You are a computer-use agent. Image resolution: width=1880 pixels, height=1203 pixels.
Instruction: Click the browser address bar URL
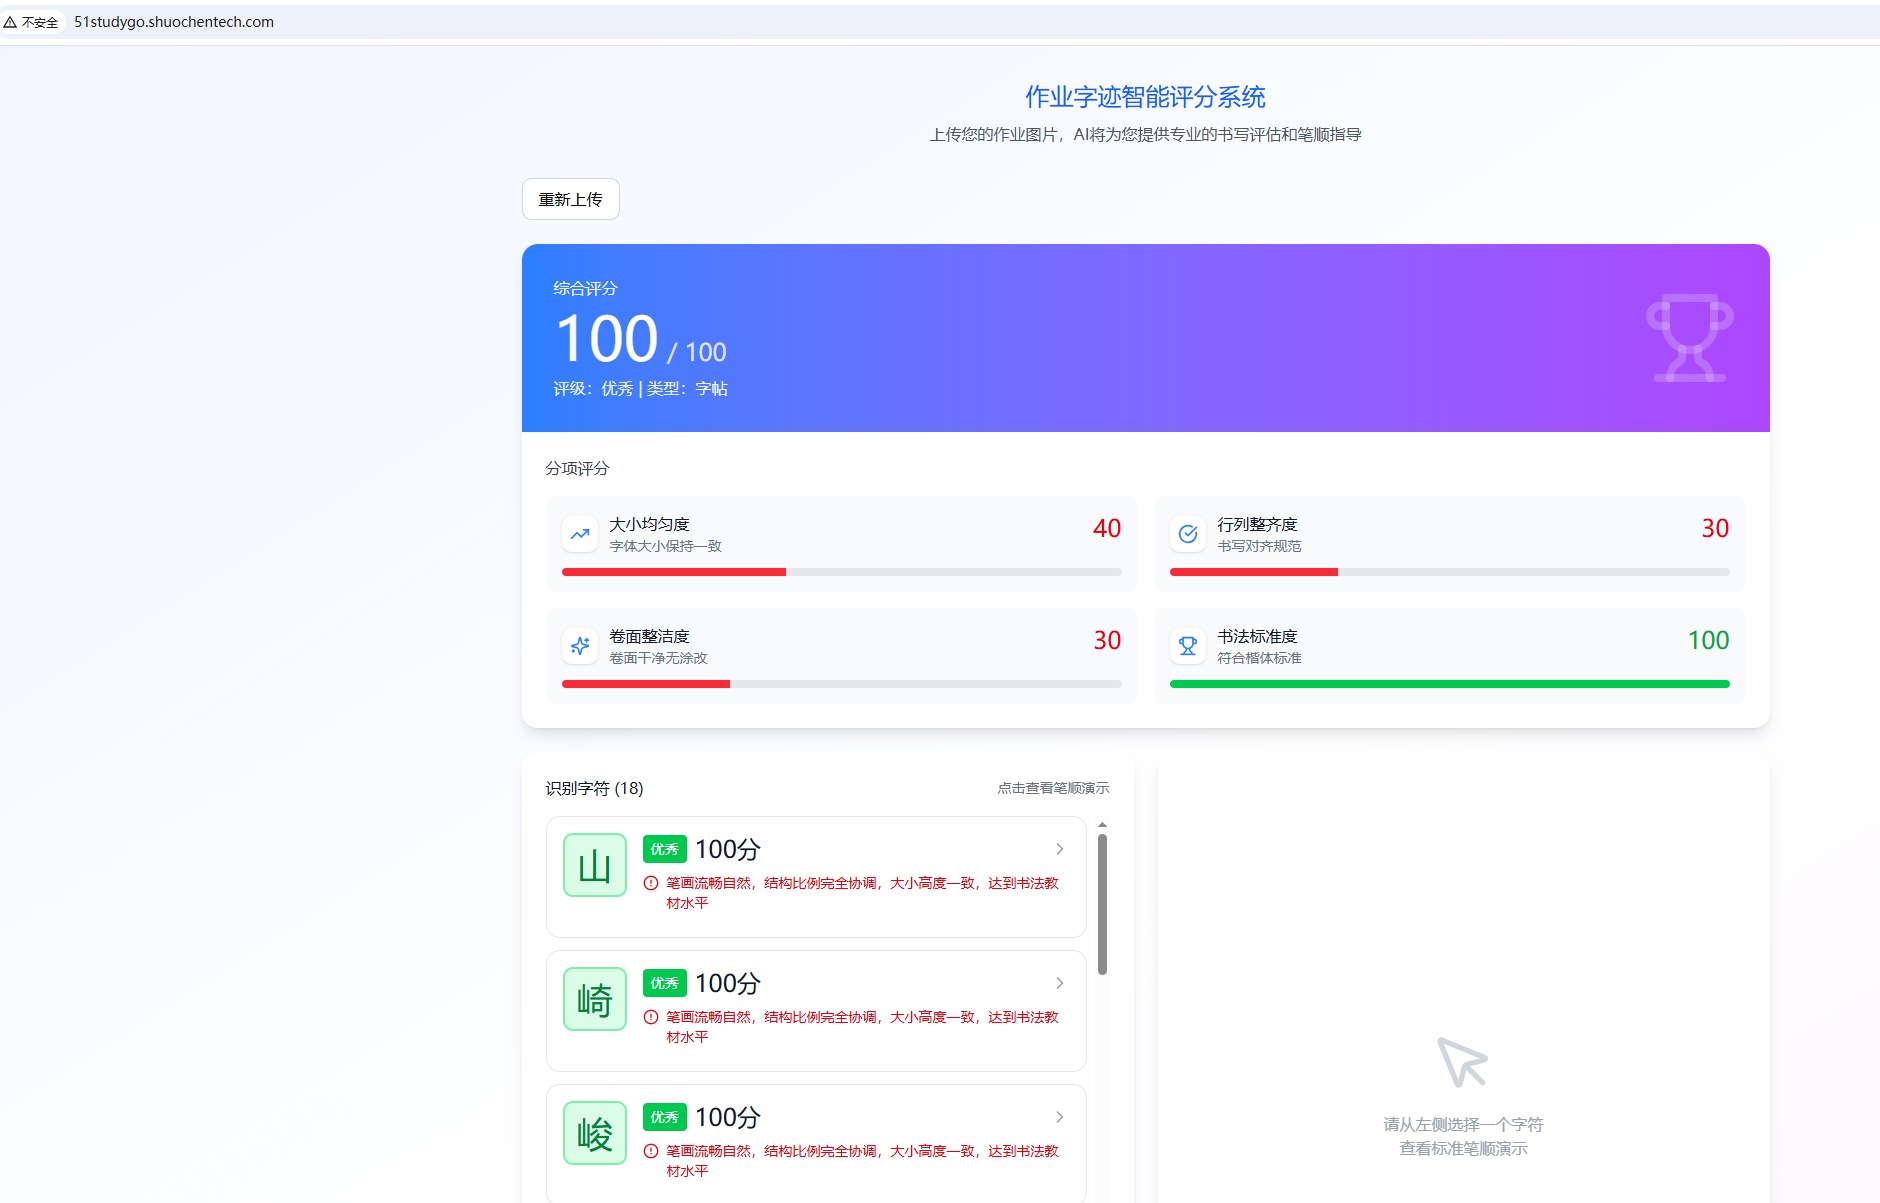[x=174, y=22]
